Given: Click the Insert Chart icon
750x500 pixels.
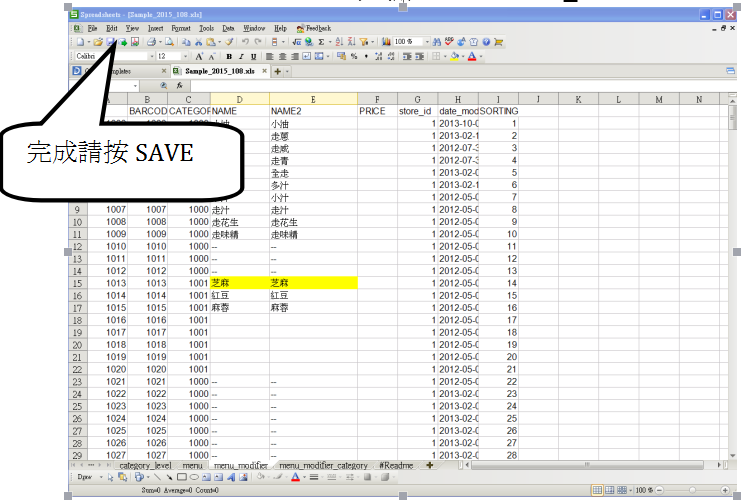Looking at the screenshot, I should [x=386, y=42].
